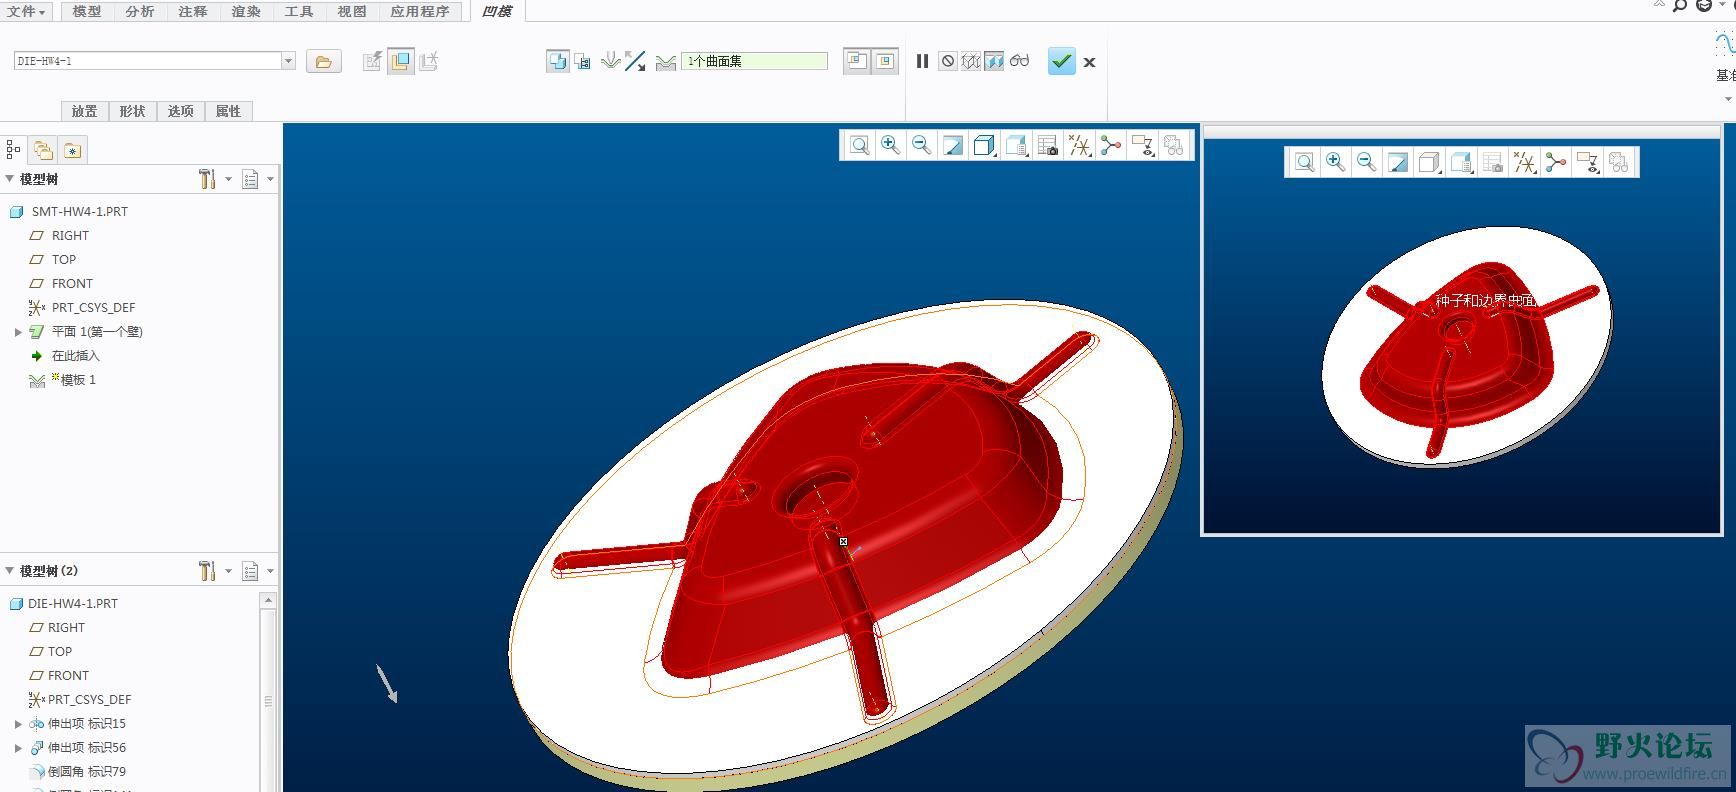Expand the 伸出项 标识56 node
The height and width of the screenshot is (792, 1736).
[18, 748]
